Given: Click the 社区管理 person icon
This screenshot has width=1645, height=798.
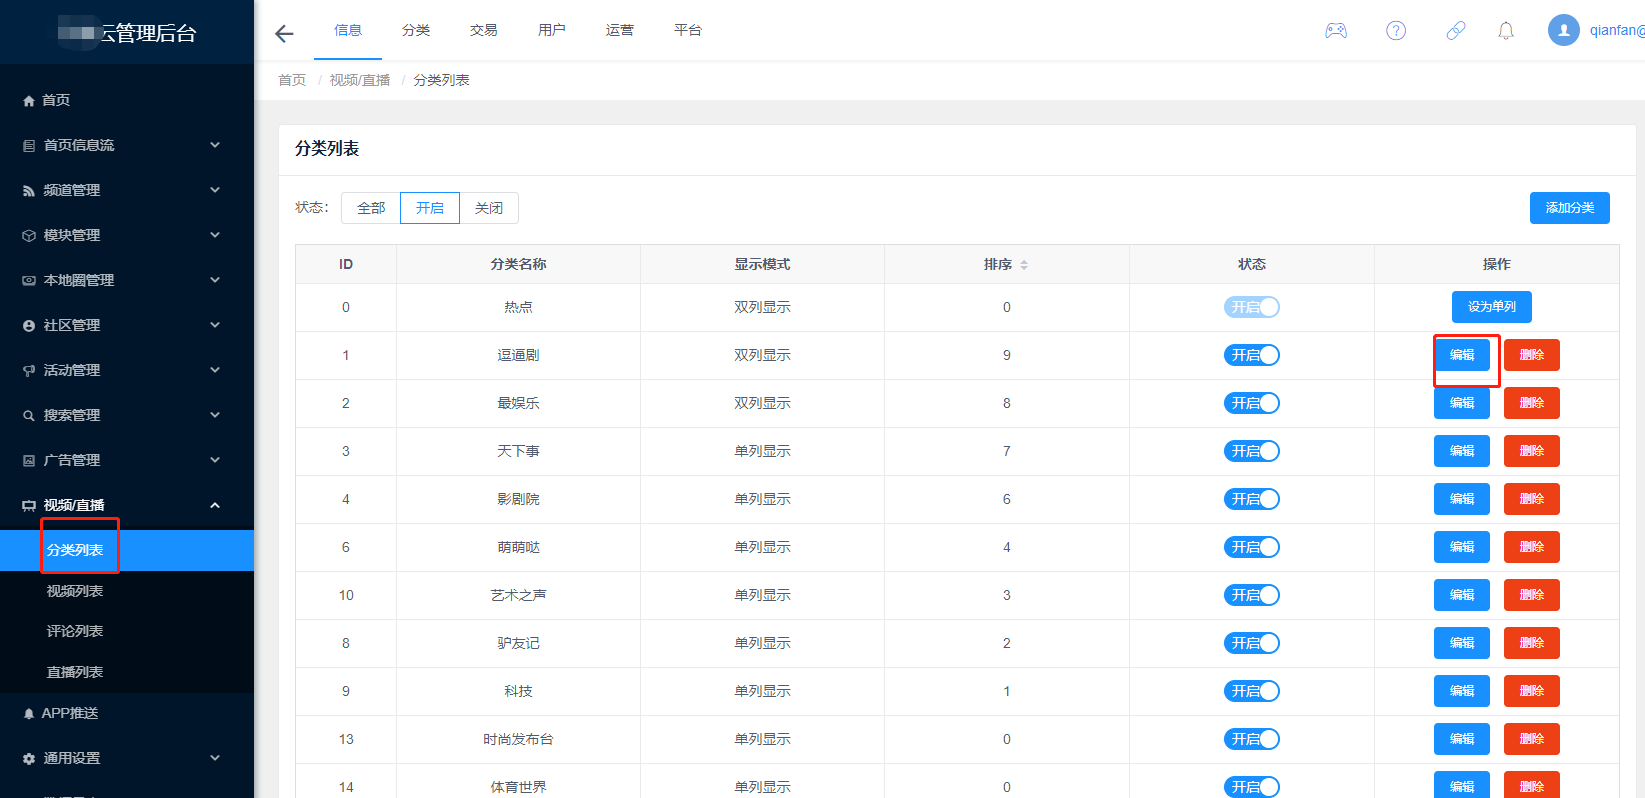Looking at the screenshot, I should point(29,326).
